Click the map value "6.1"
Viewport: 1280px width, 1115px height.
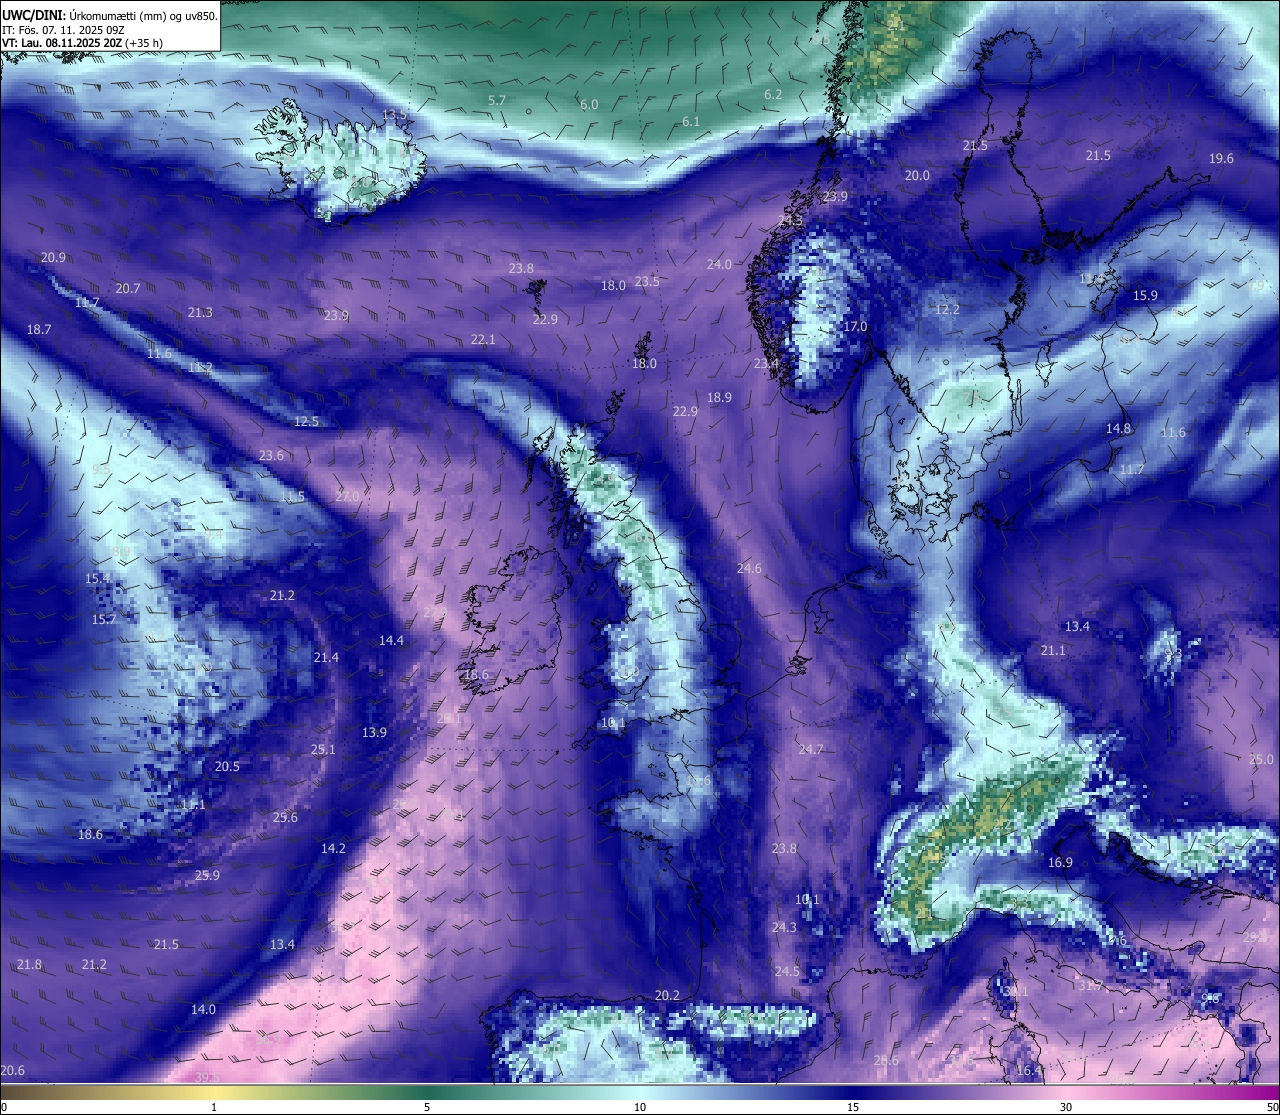click(691, 120)
